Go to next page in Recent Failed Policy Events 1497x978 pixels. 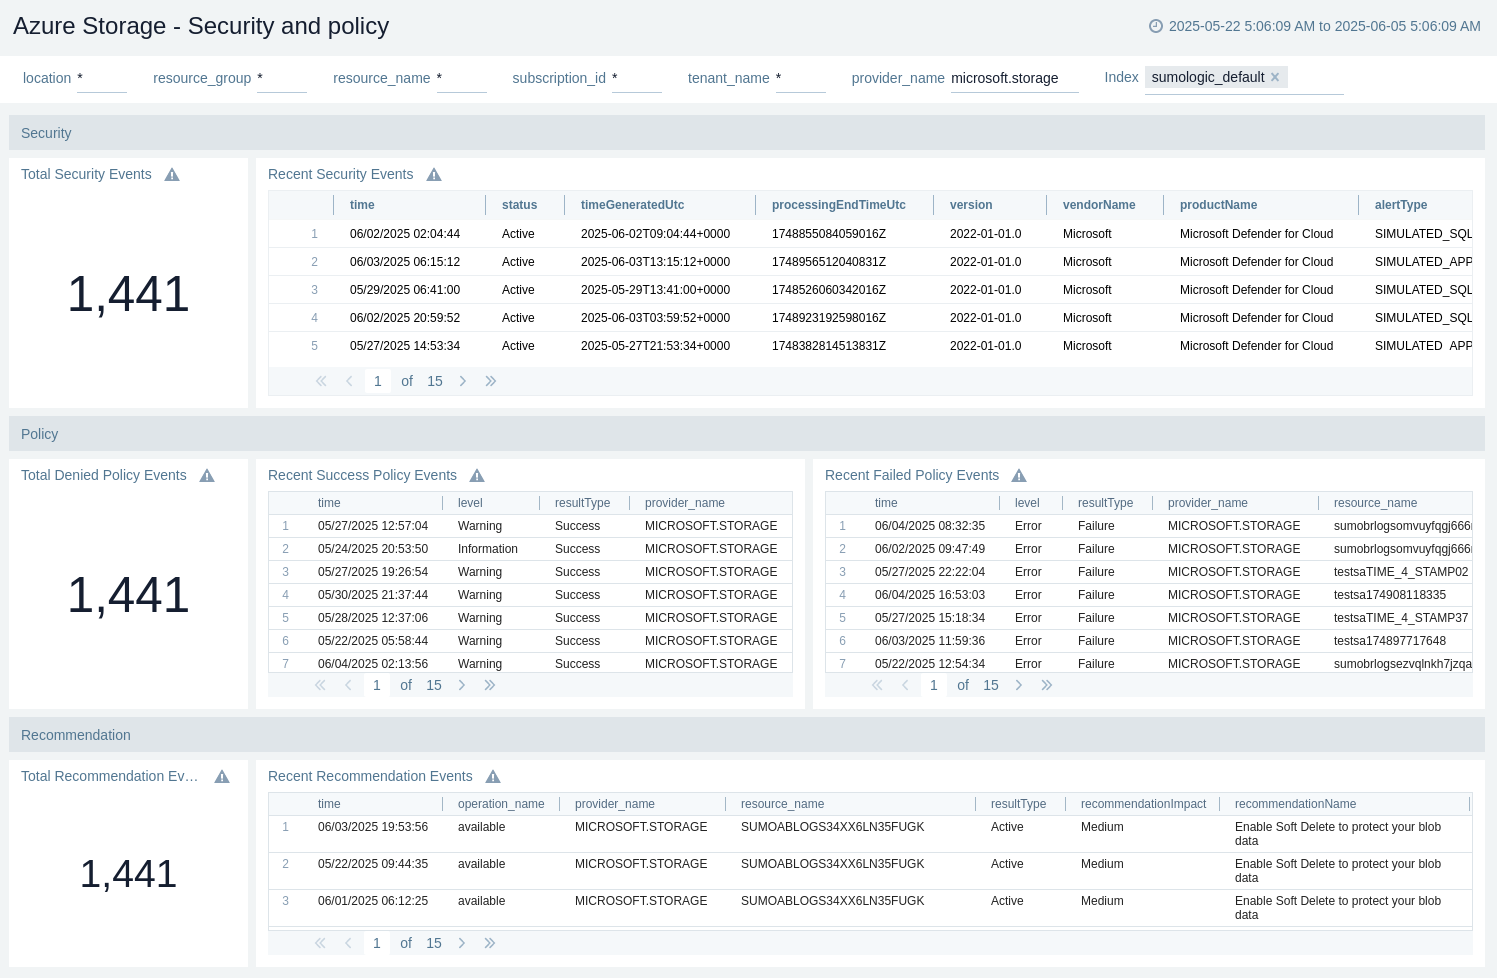pos(1019,685)
